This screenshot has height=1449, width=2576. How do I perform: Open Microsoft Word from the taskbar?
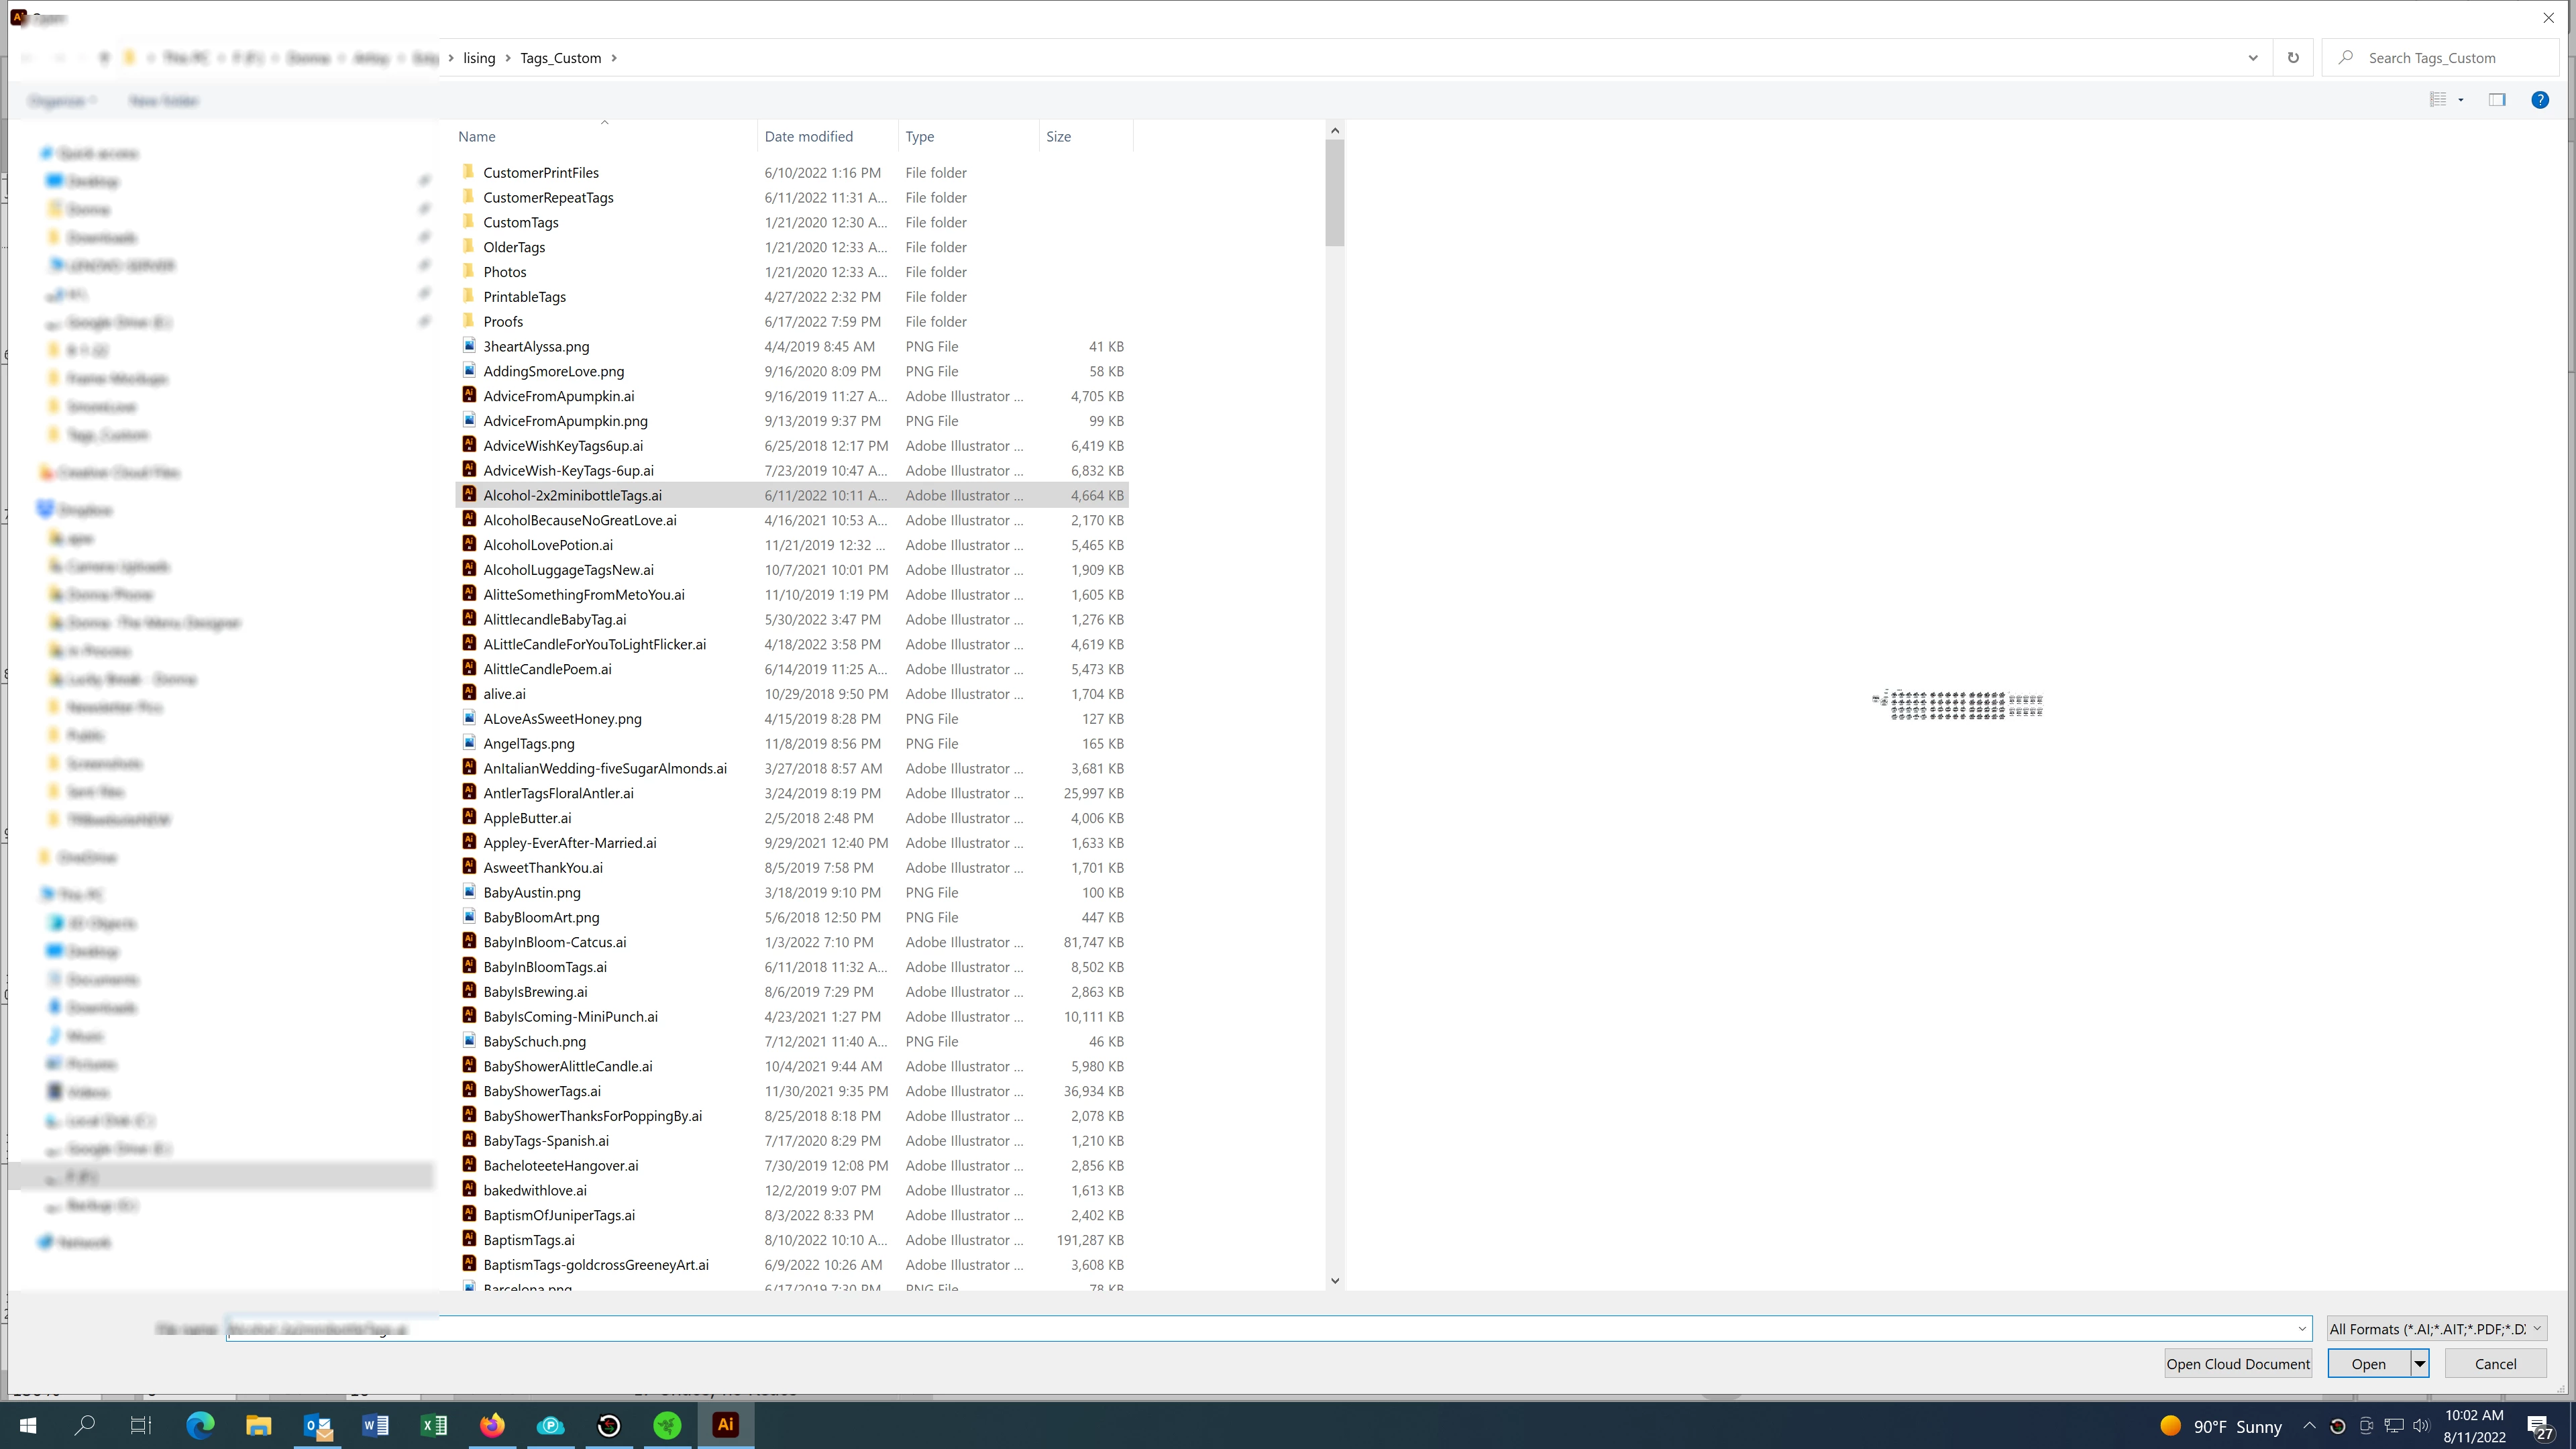tap(376, 1425)
